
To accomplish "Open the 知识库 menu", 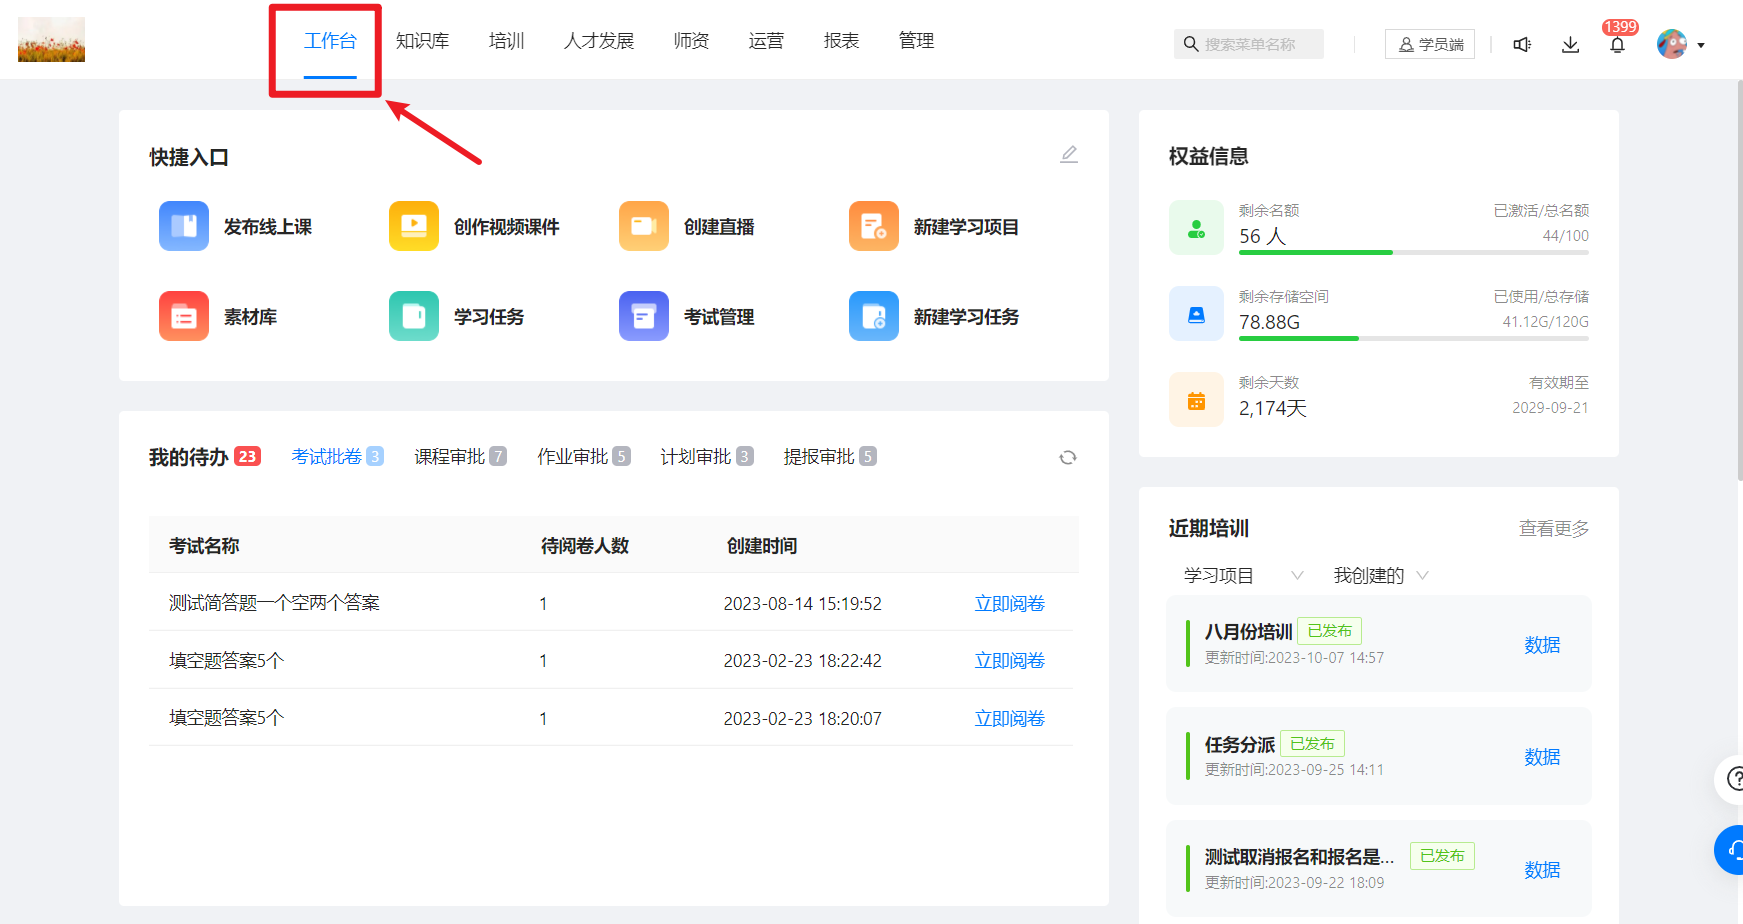I will [x=422, y=41].
